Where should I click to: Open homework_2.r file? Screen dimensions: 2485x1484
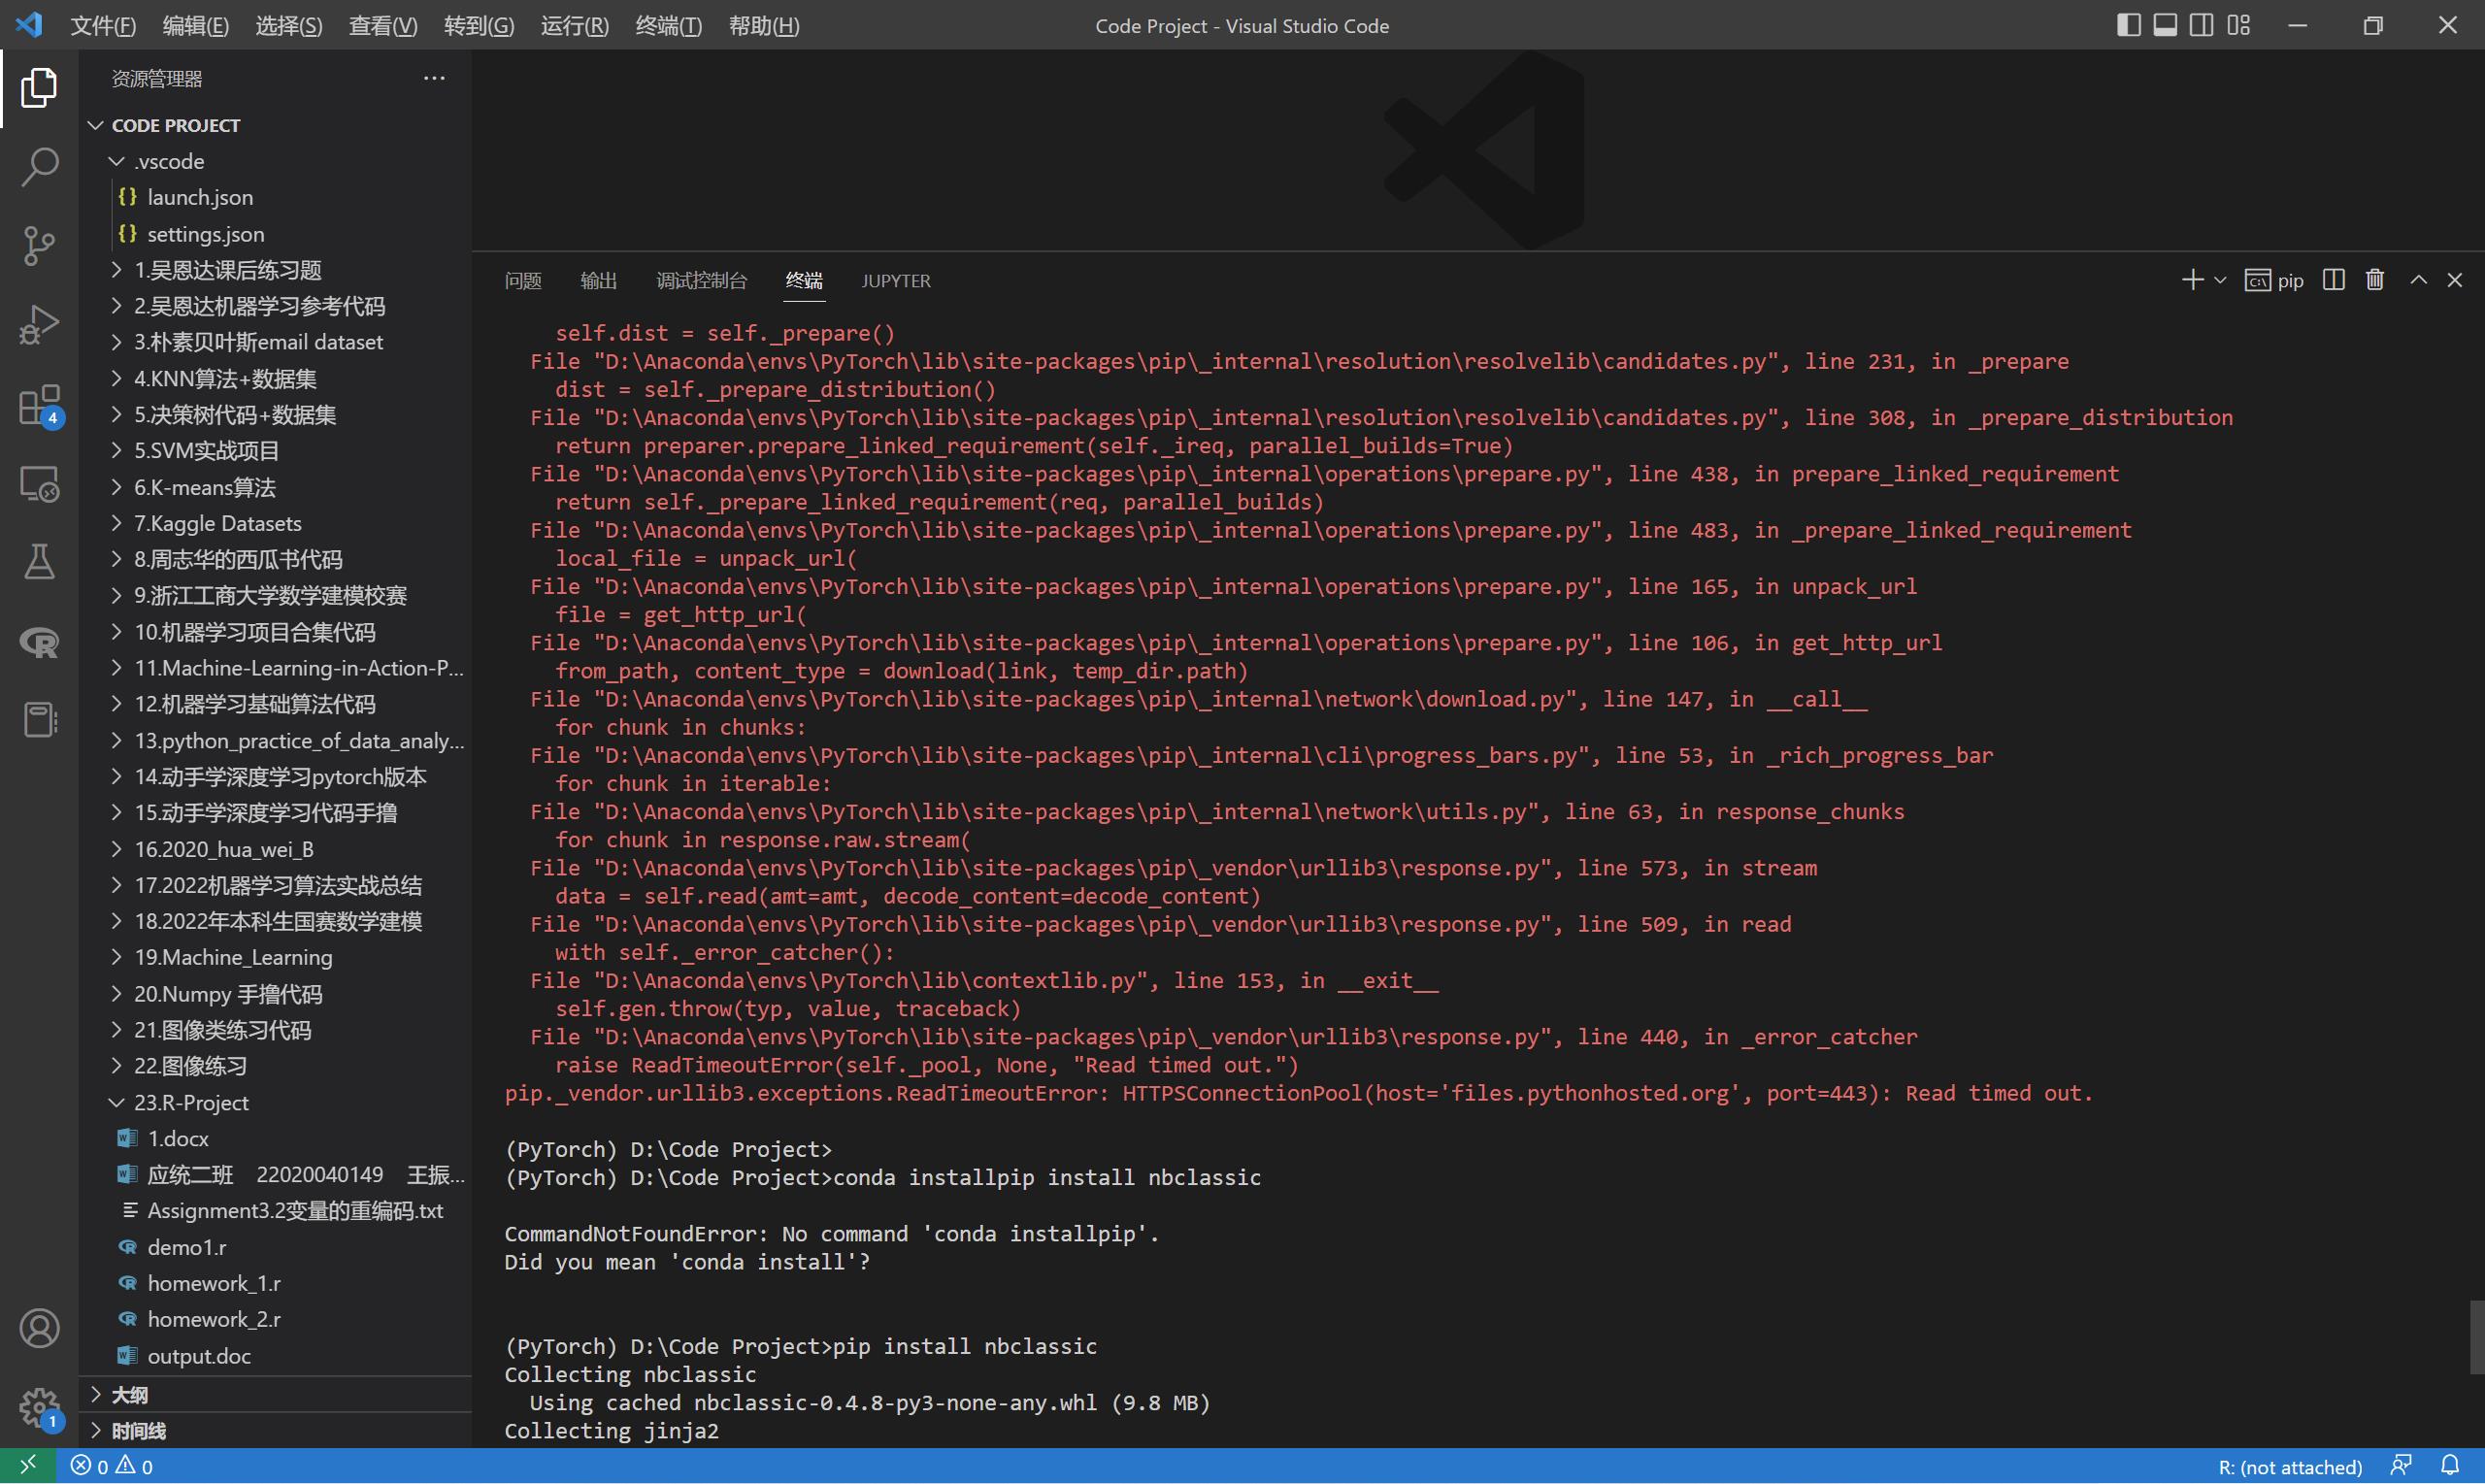(x=275, y=1320)
